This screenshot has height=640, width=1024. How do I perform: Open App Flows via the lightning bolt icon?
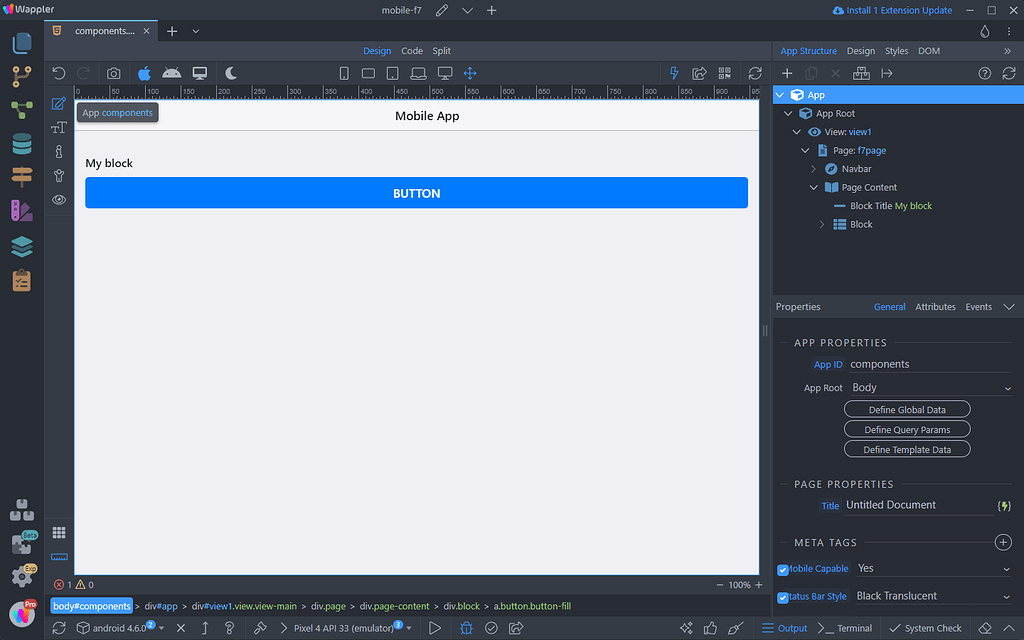[673, 72]
